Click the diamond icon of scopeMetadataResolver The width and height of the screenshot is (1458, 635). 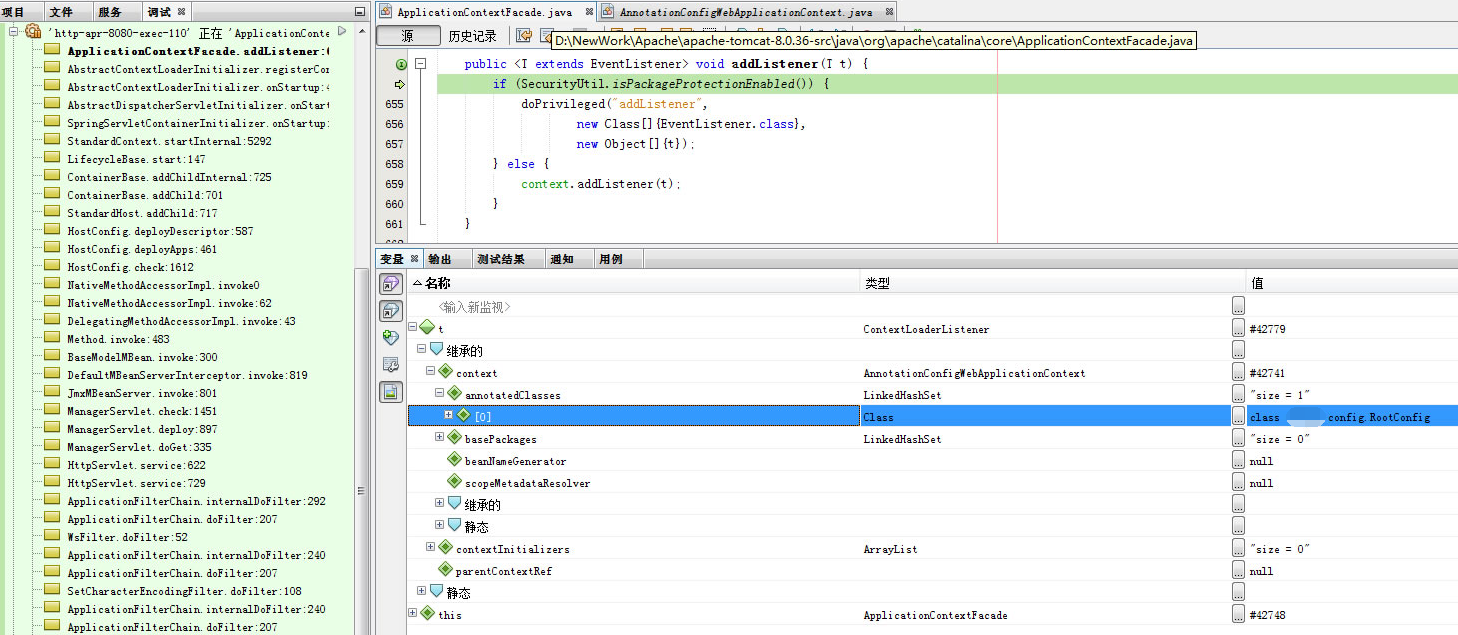[455, 482]
